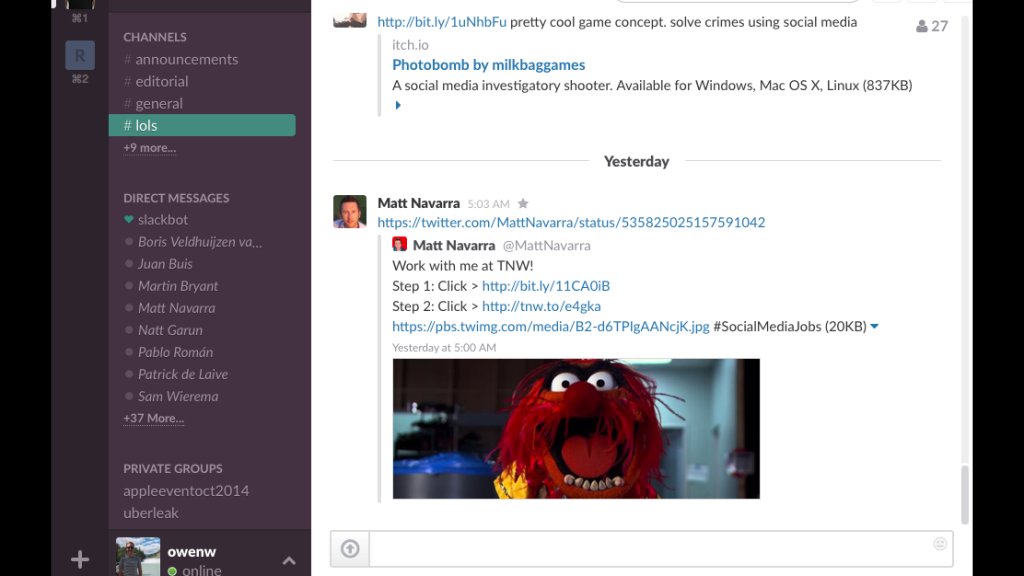
Task: Open Matt Navarra direct message in sidebar
Action: 176,308
